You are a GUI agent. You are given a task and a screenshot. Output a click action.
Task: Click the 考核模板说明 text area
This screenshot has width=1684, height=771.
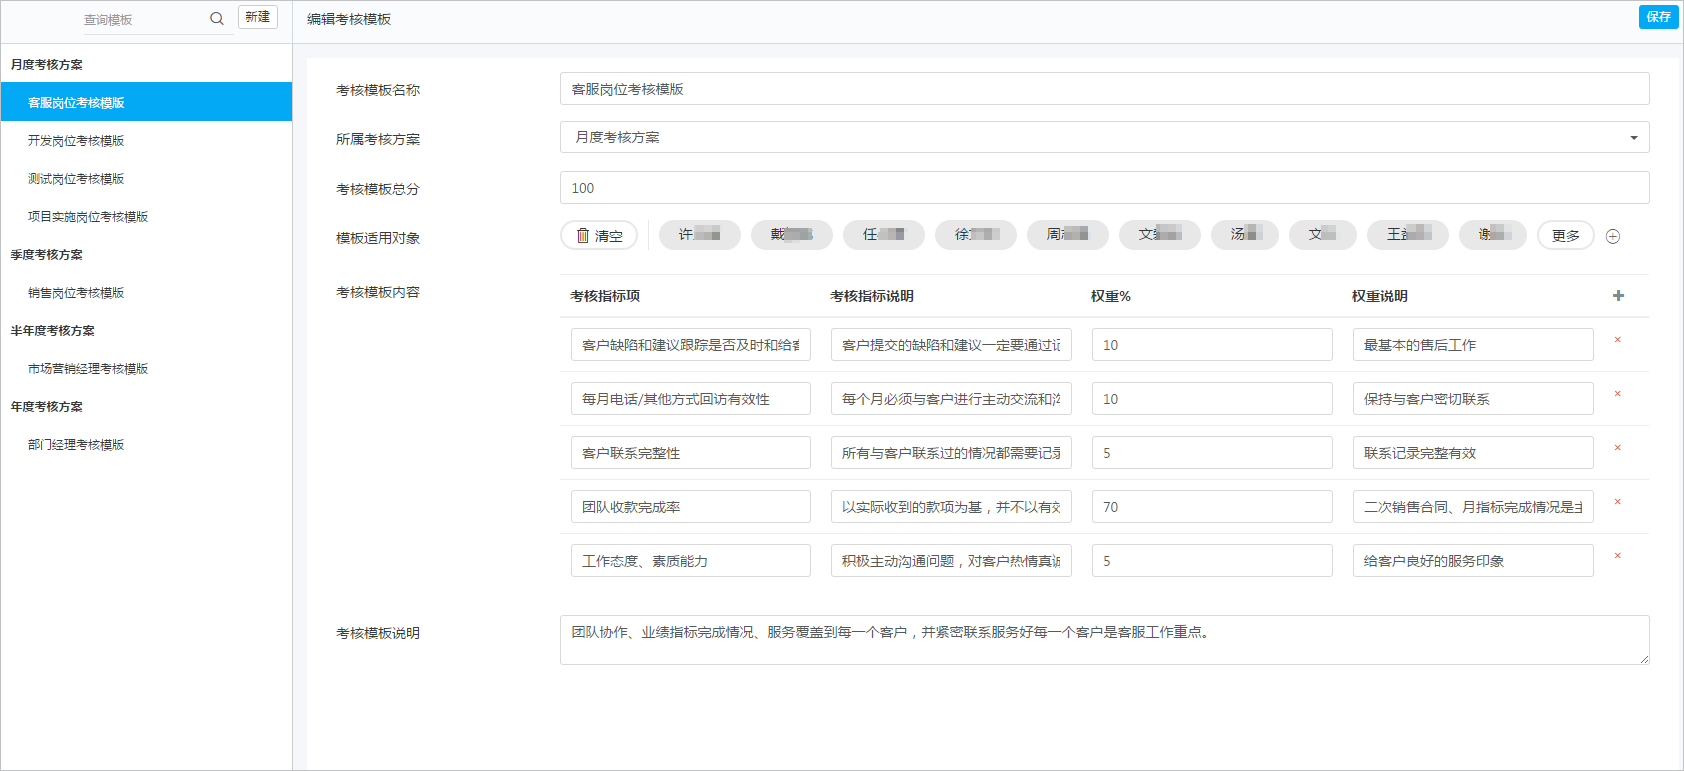pos(1104,640)
